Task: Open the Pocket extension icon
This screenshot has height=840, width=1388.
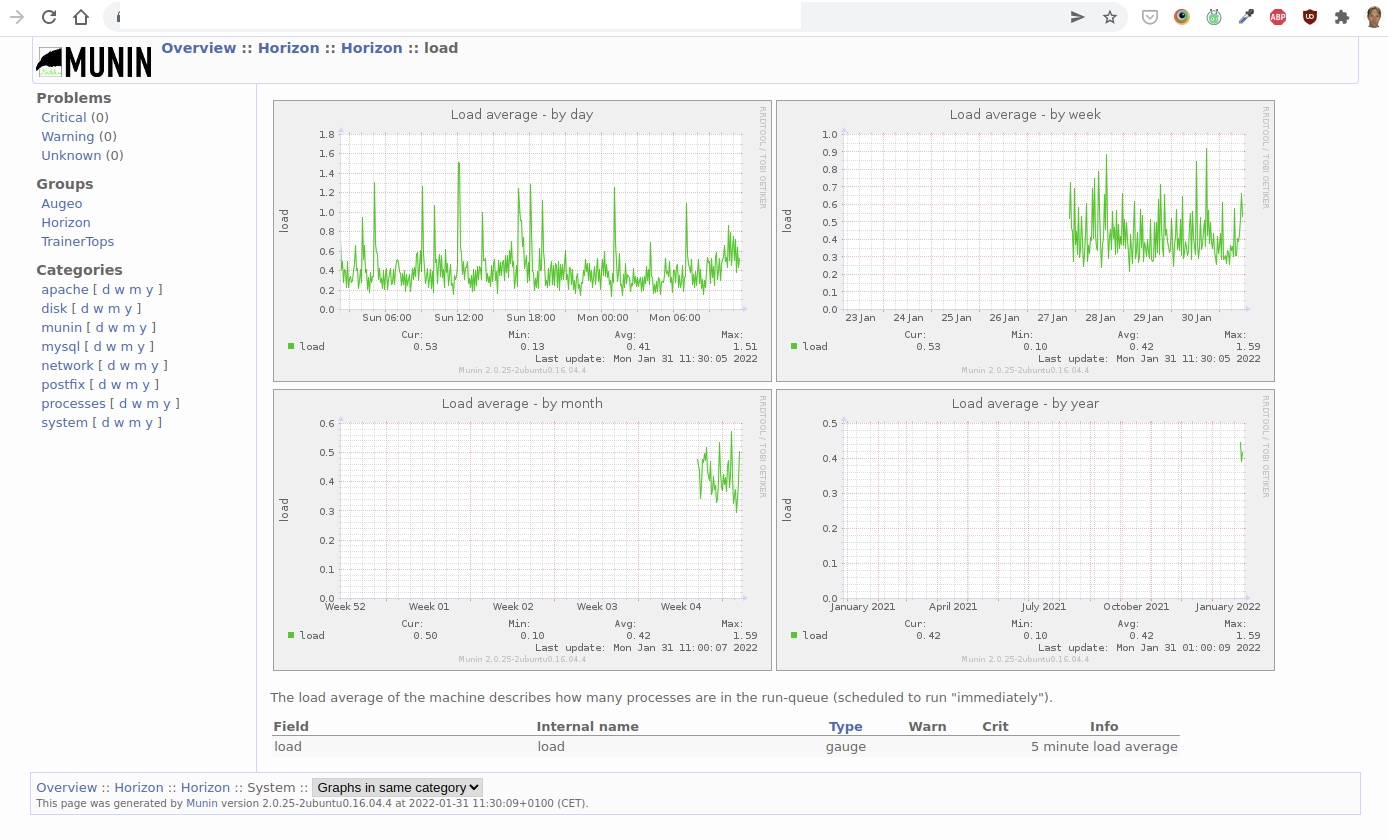Action: point(1150,17)
